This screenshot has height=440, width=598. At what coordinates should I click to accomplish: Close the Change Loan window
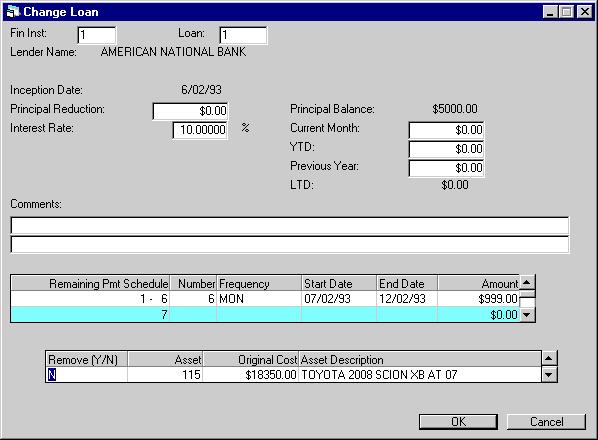[584, 12]
